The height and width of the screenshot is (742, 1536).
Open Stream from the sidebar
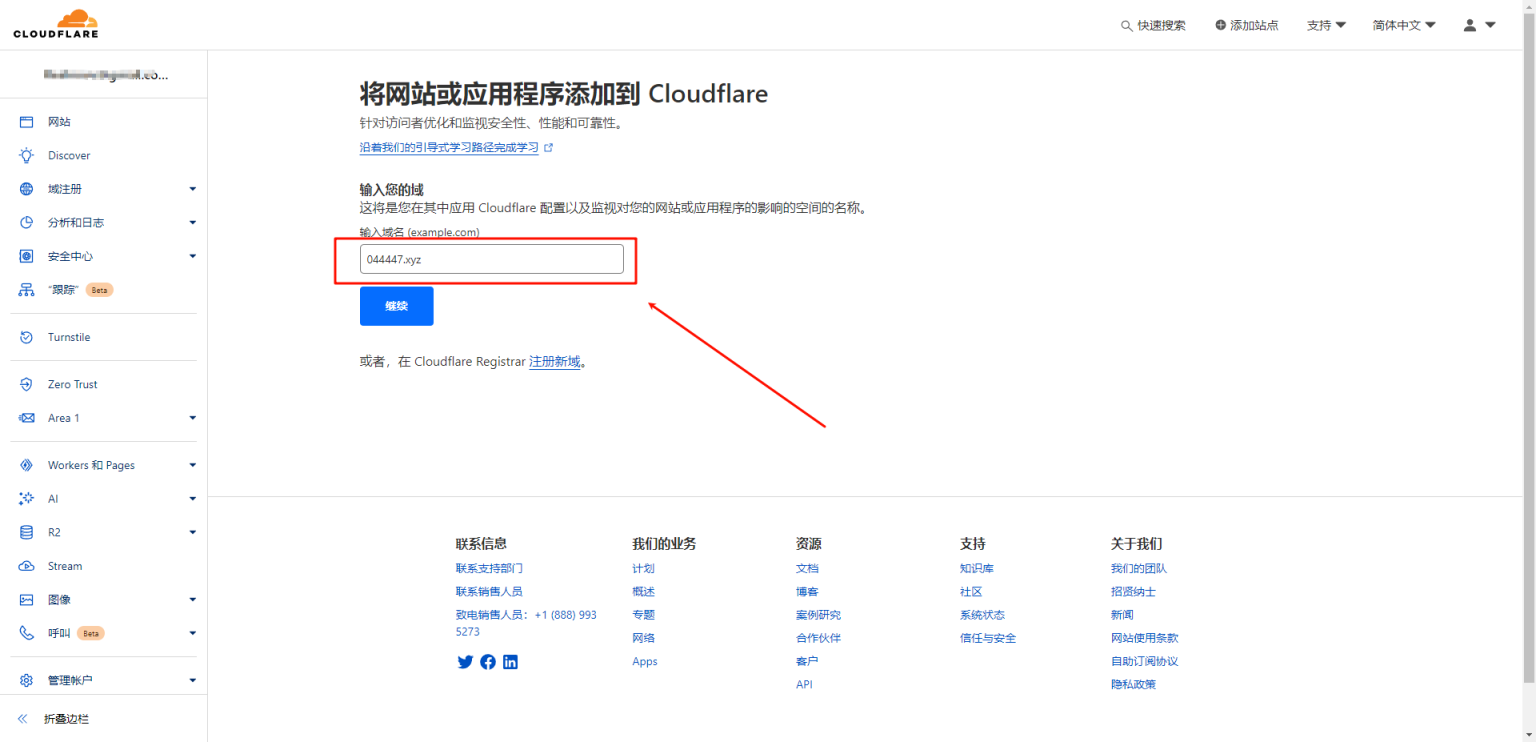[63, 565]
